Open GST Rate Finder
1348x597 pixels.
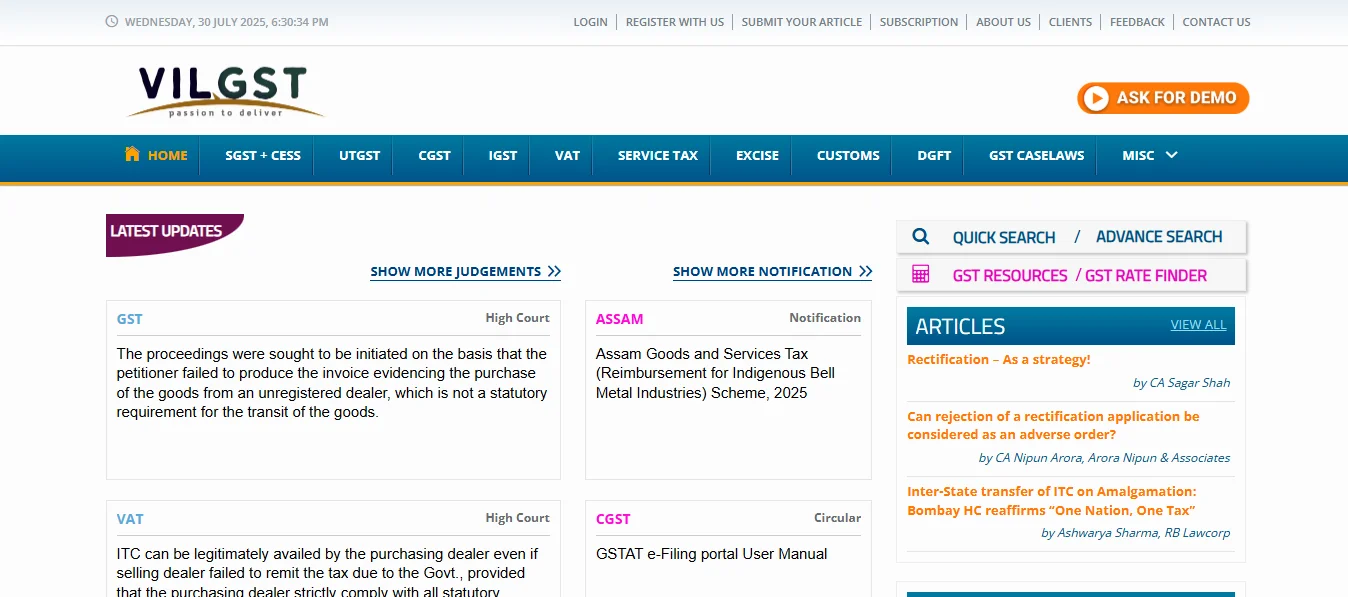1145,275
